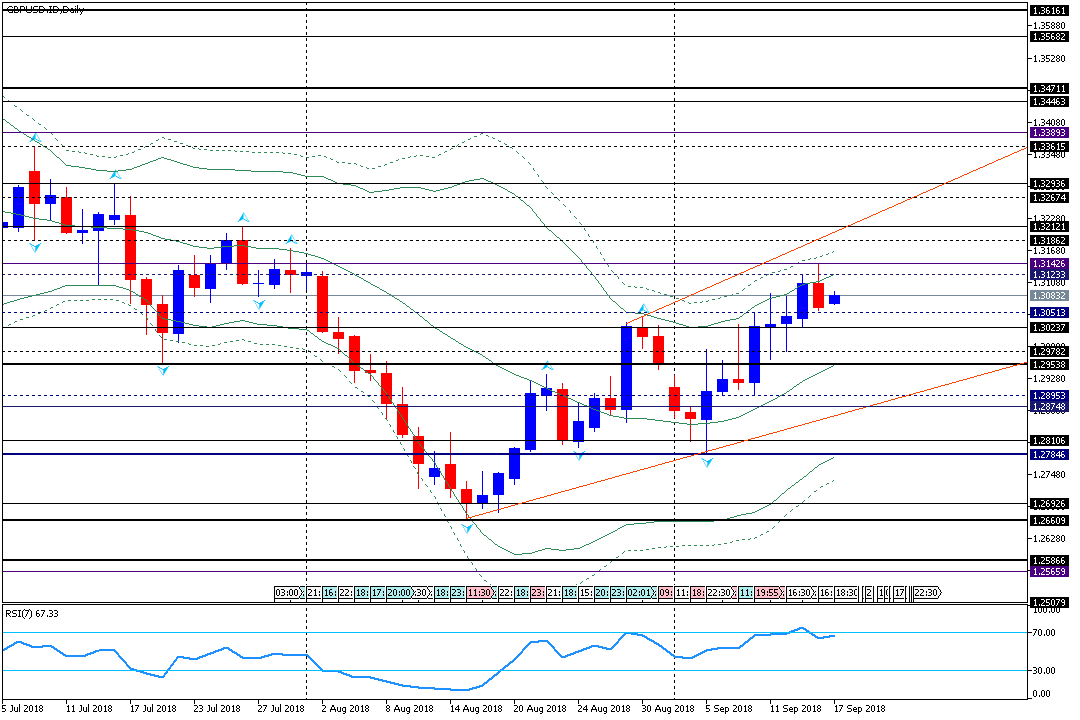Click the down fractal arrow under the 5 Sep candle
Screen dimensions: 1080x720
pyautogui.click(x=707, y=462)
